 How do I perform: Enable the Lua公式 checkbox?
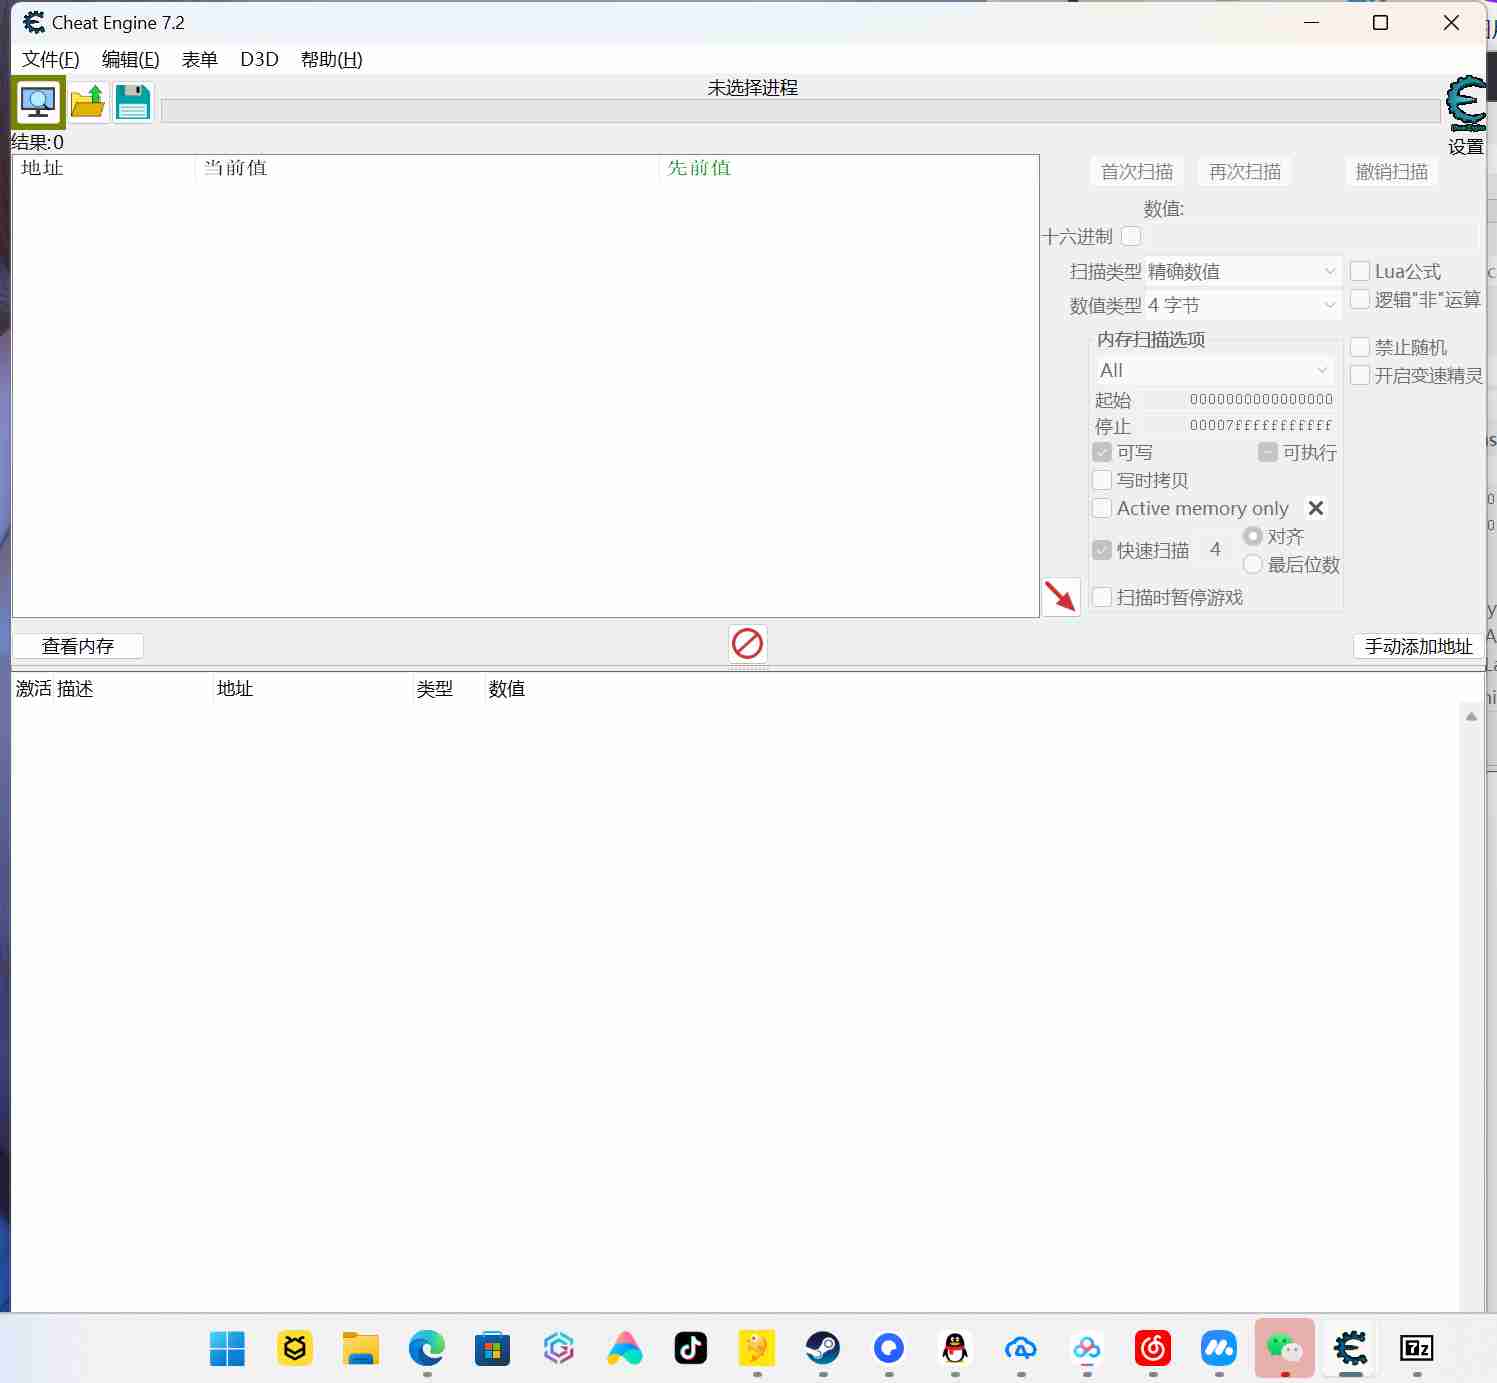[x=1360, y=270]
